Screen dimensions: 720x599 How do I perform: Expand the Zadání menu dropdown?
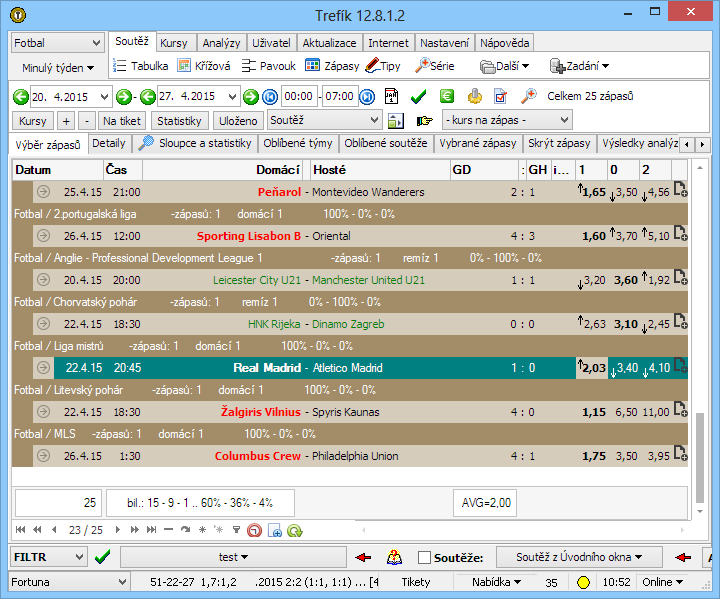(579, 66)
